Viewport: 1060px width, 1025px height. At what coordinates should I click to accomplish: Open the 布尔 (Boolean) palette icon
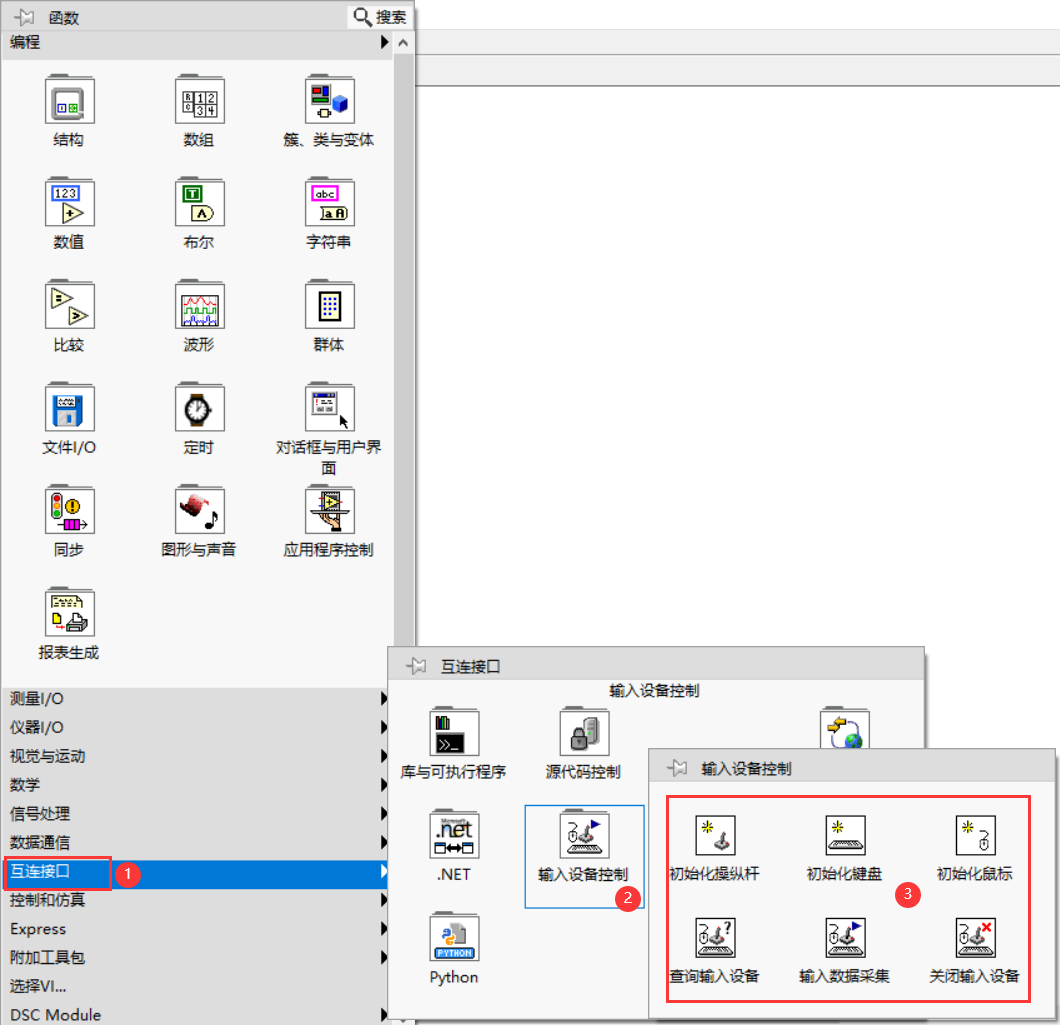click(x=199, y=201)
